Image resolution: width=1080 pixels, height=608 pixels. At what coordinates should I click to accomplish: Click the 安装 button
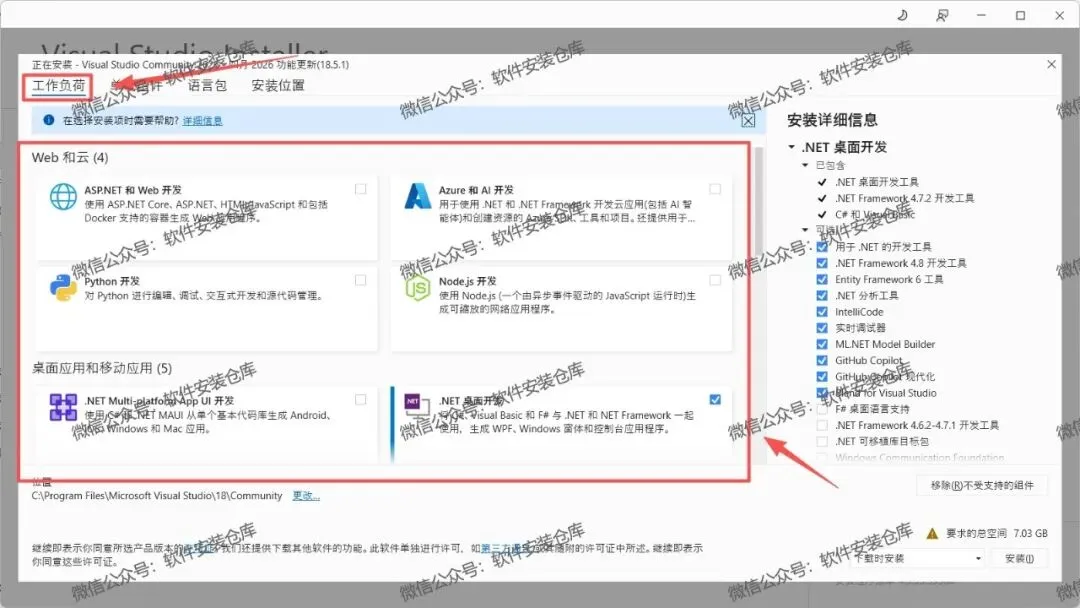pos(1019,558)
